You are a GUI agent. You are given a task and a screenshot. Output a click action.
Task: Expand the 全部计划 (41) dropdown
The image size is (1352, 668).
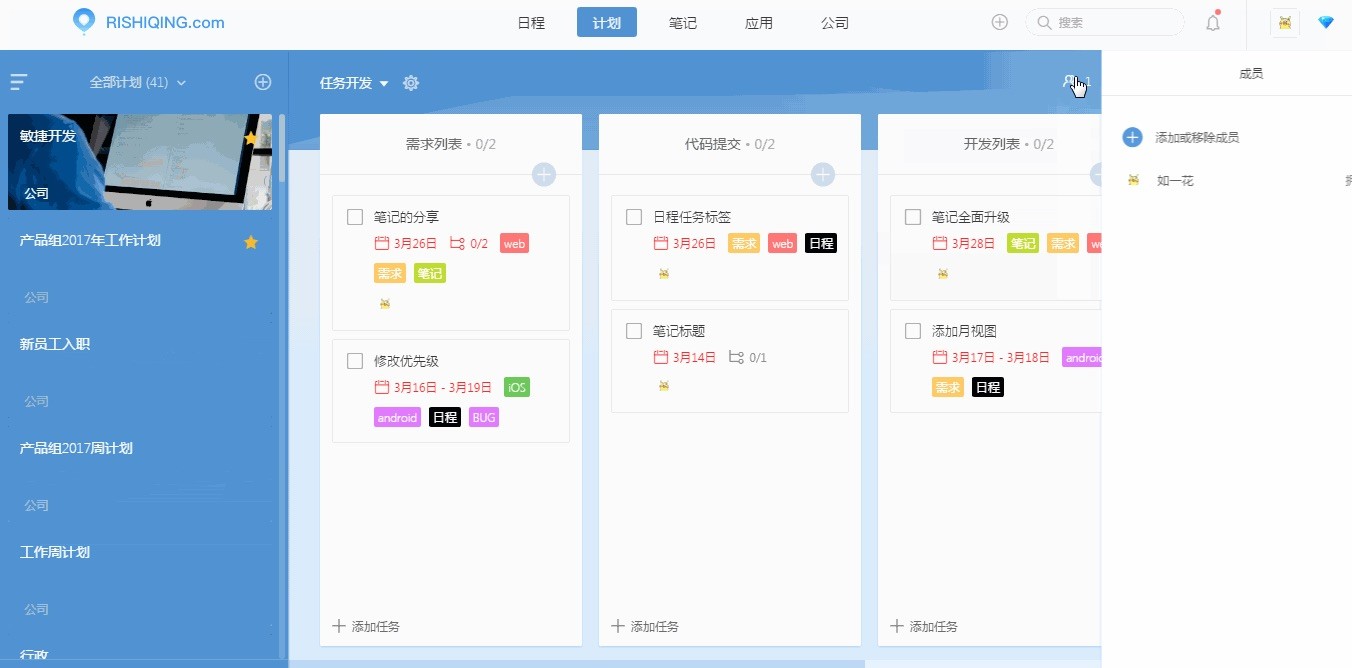(x=138, y=82)
